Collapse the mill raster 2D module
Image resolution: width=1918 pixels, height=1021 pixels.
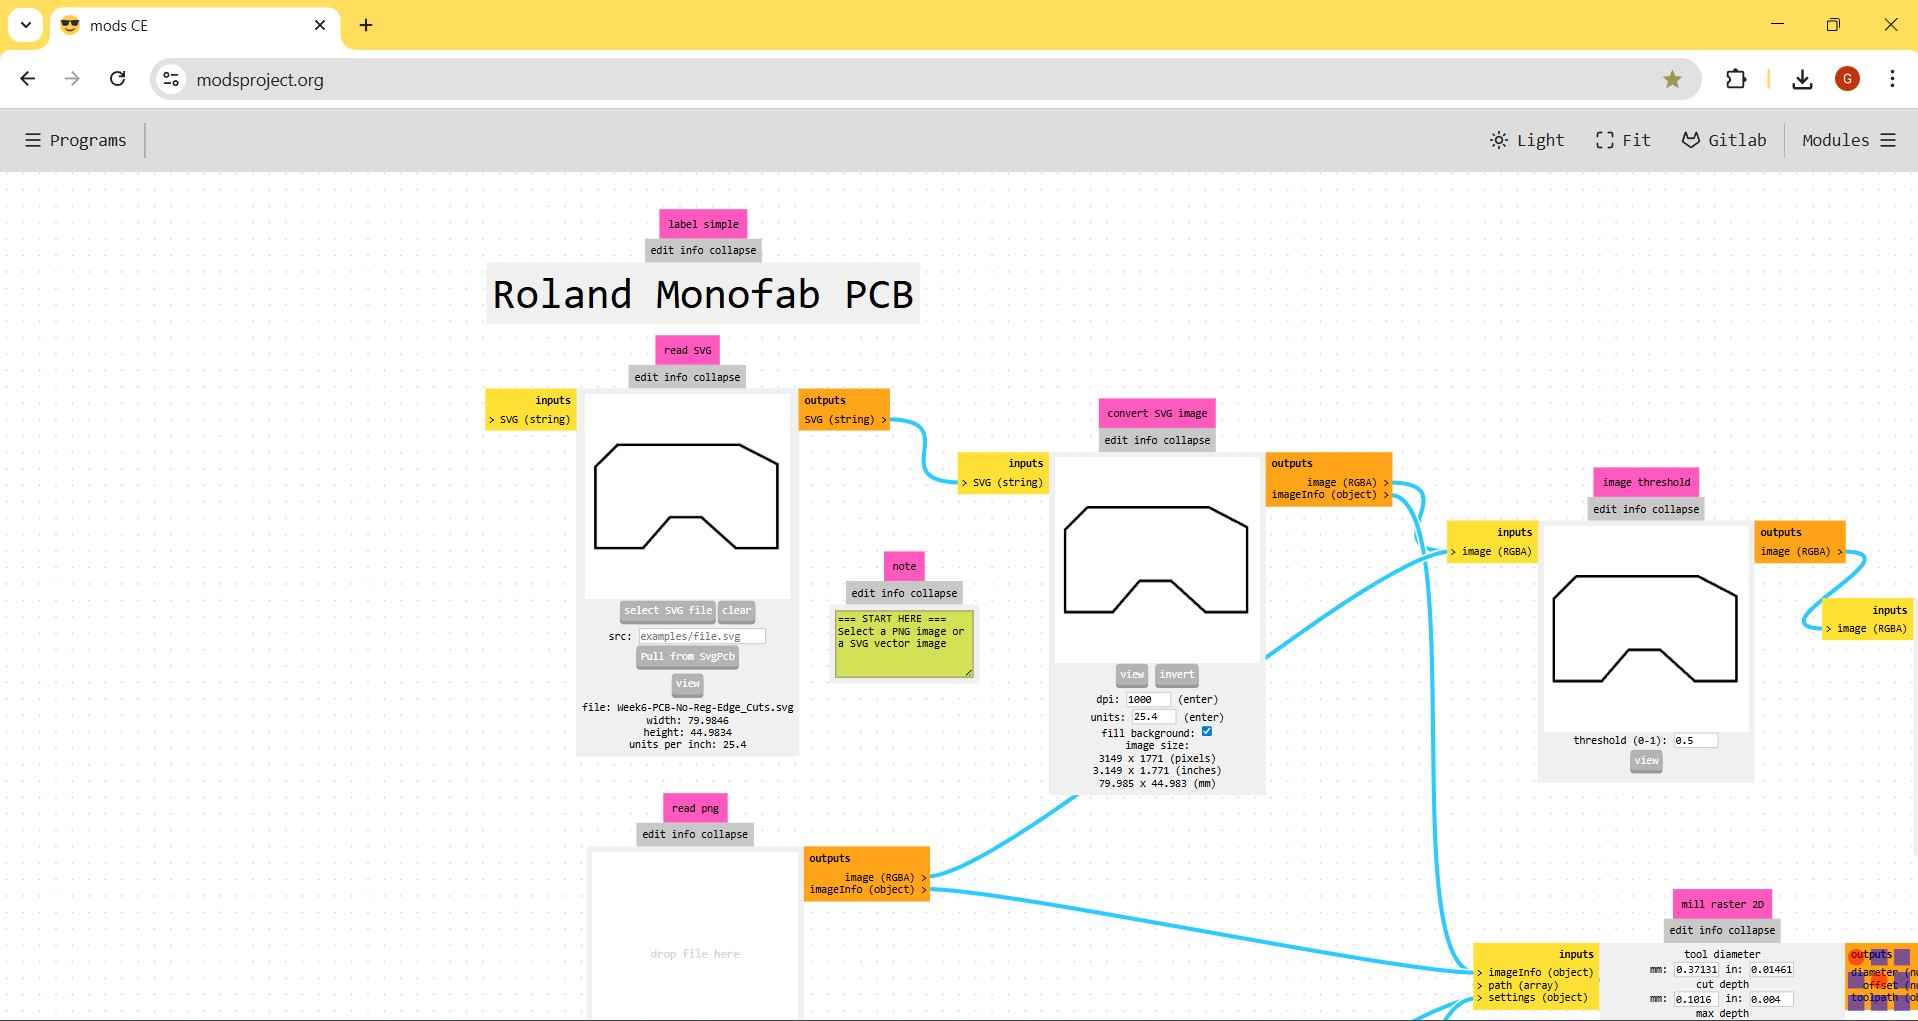pyautogui.click(x=1751, y=930)
